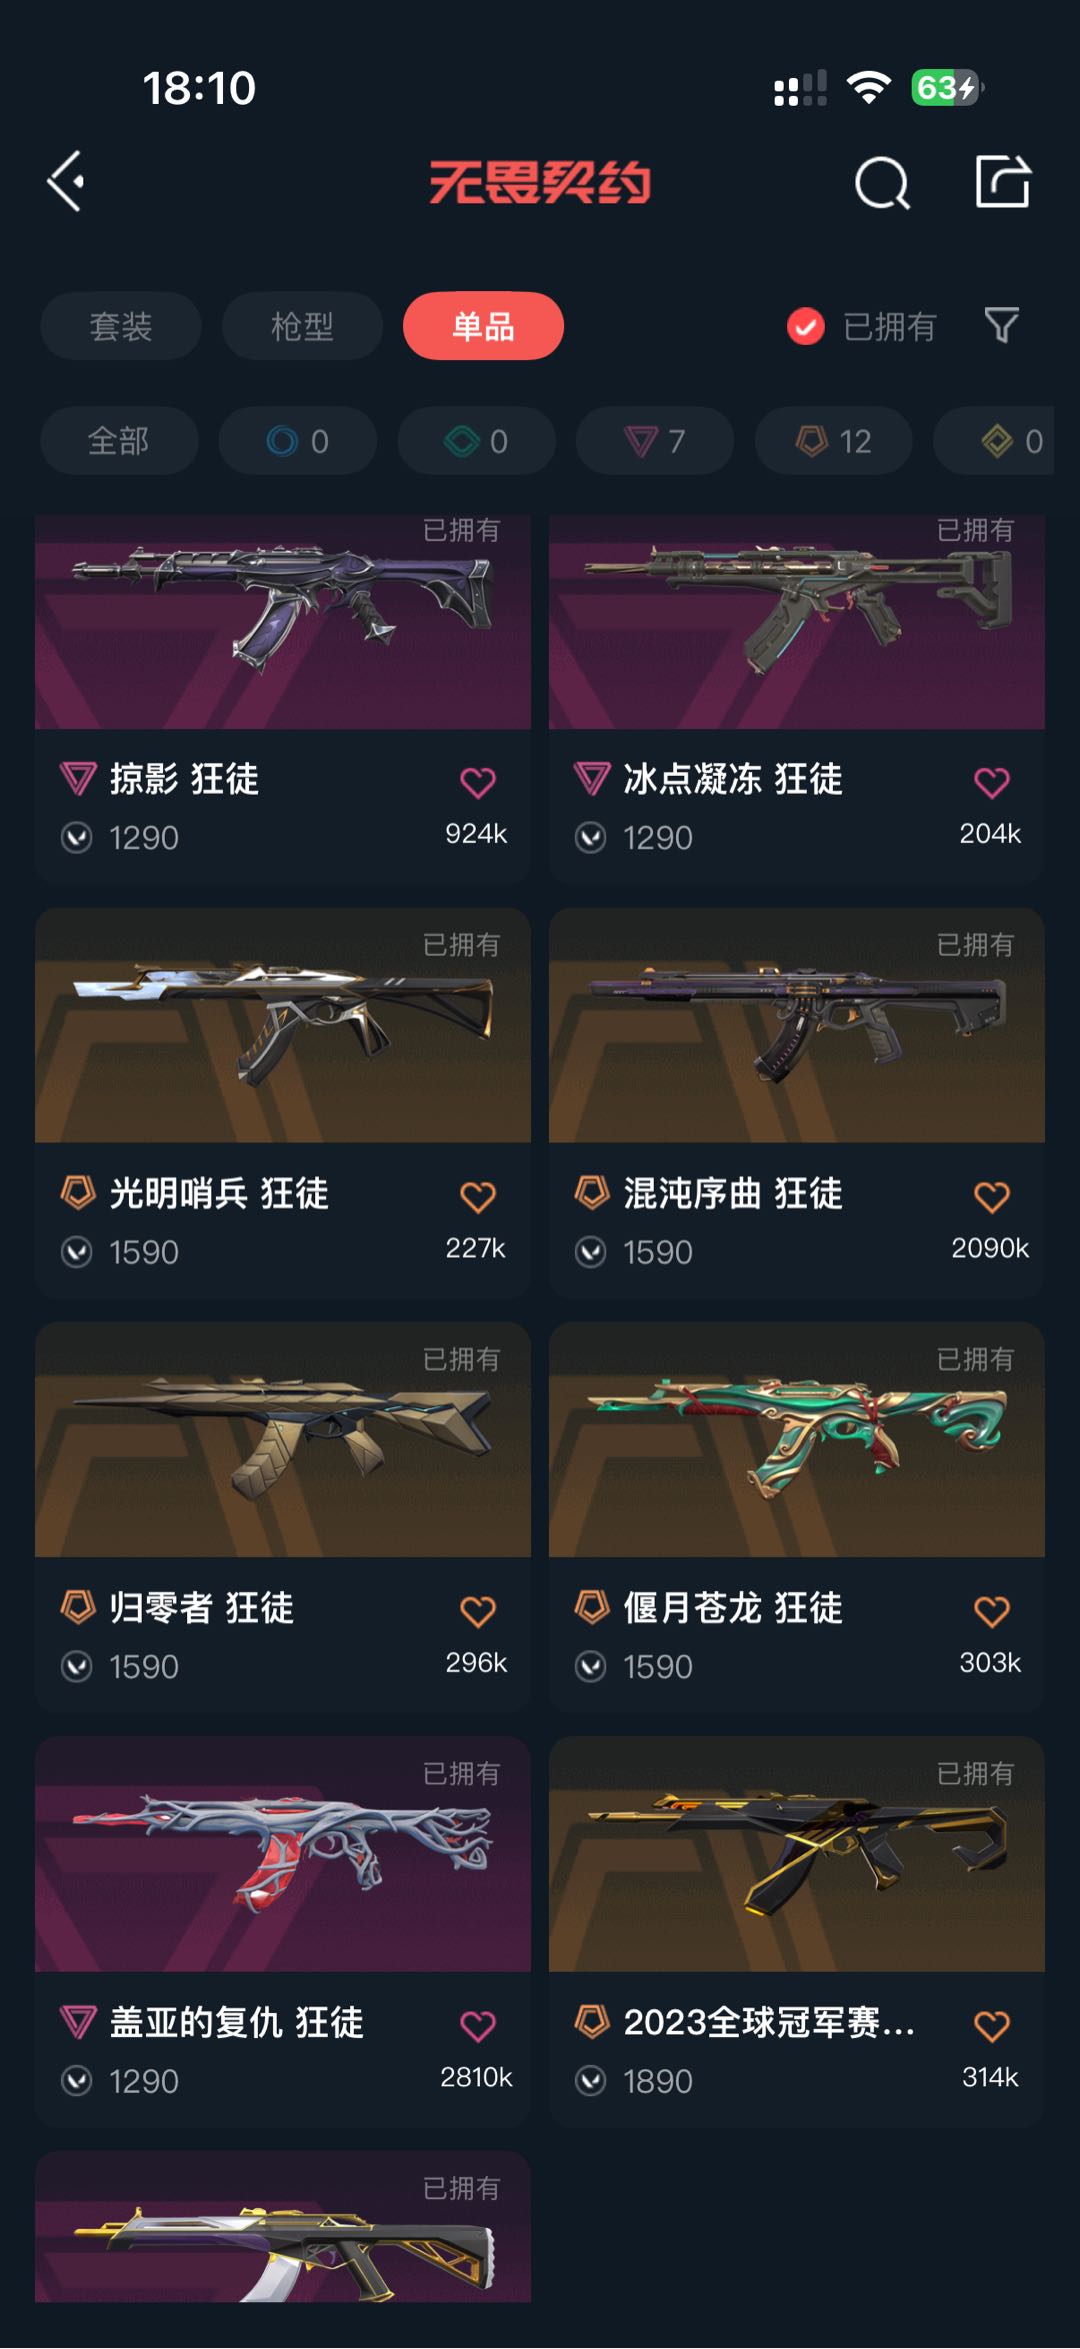This screenshot has height=2349, width=1080.
Task: Heart the 冰点凝冻 狂徒 skin
Action: (x=992, y=782)
